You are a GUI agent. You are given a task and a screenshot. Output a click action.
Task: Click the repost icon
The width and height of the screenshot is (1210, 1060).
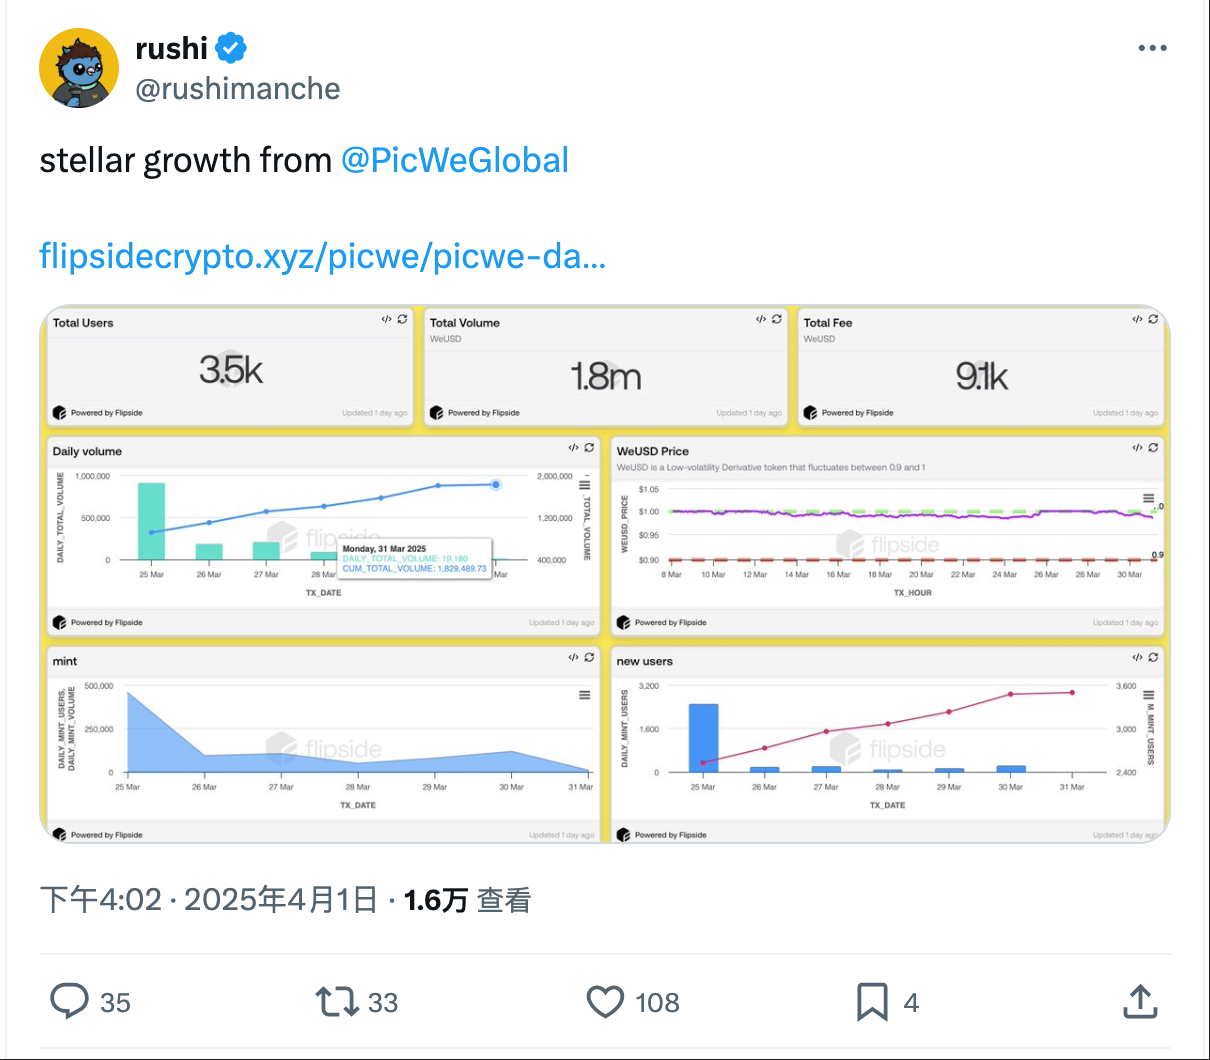[335, 1001]
